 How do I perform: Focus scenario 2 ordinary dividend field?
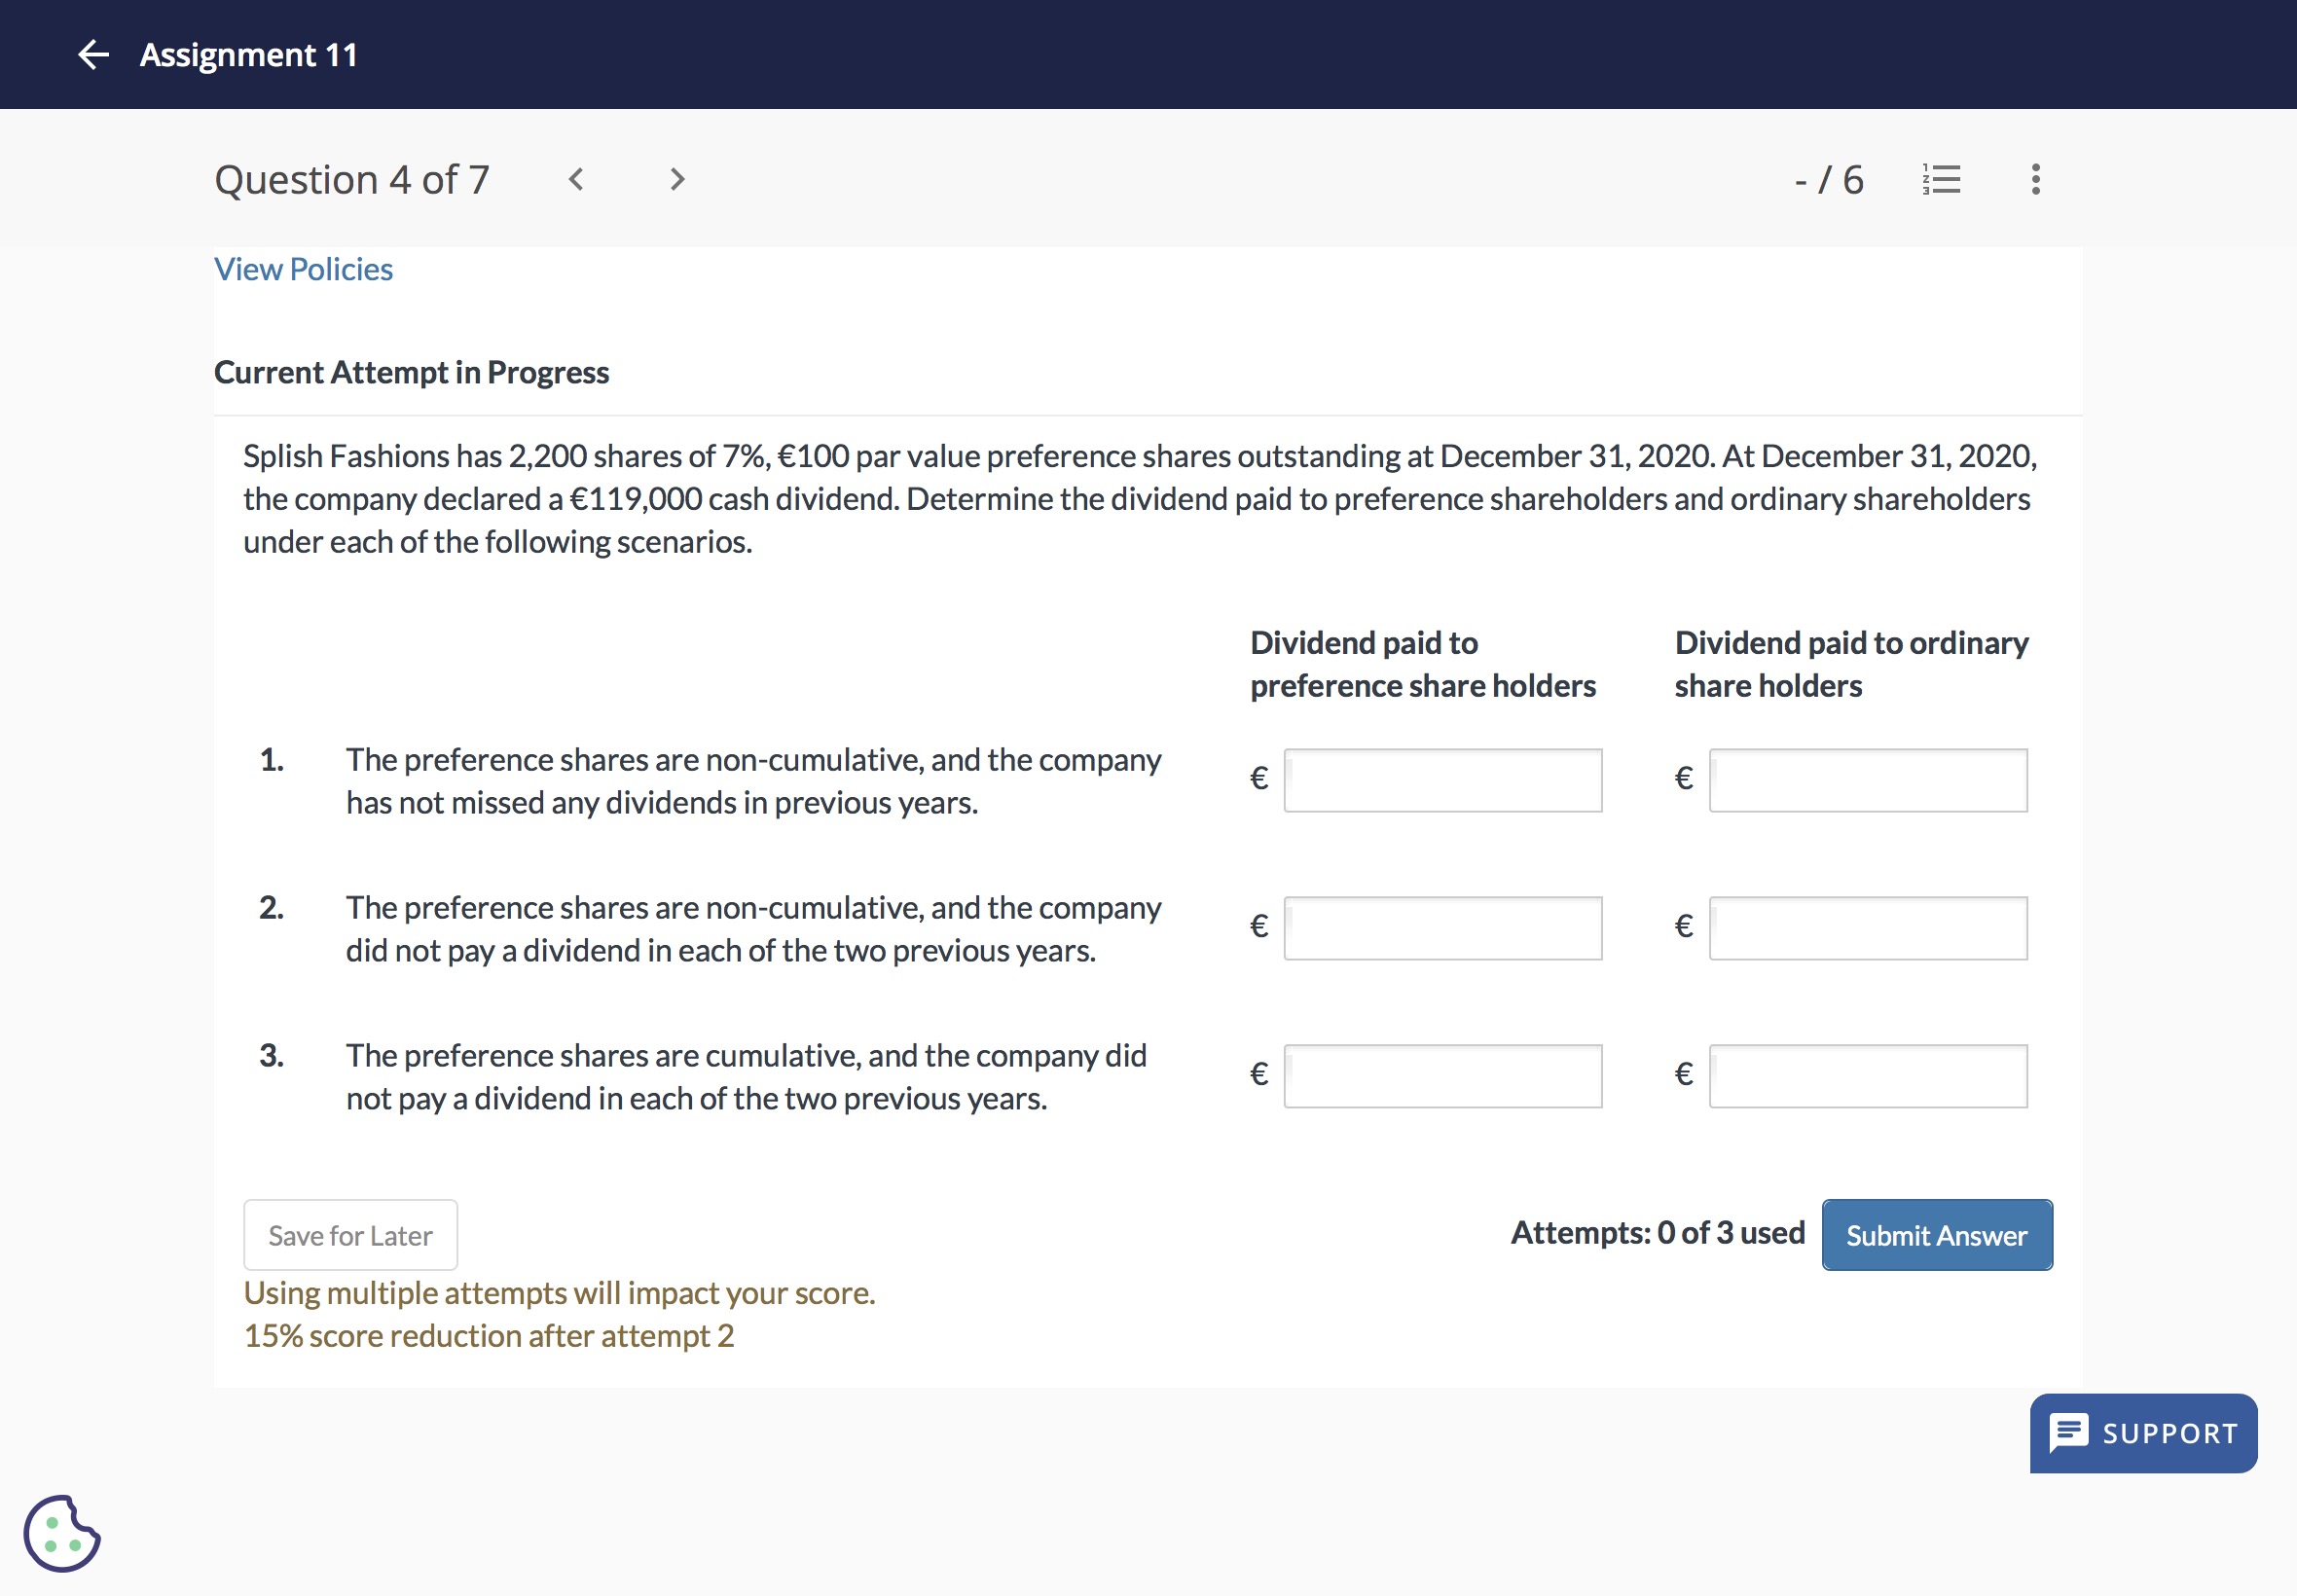1867,928
